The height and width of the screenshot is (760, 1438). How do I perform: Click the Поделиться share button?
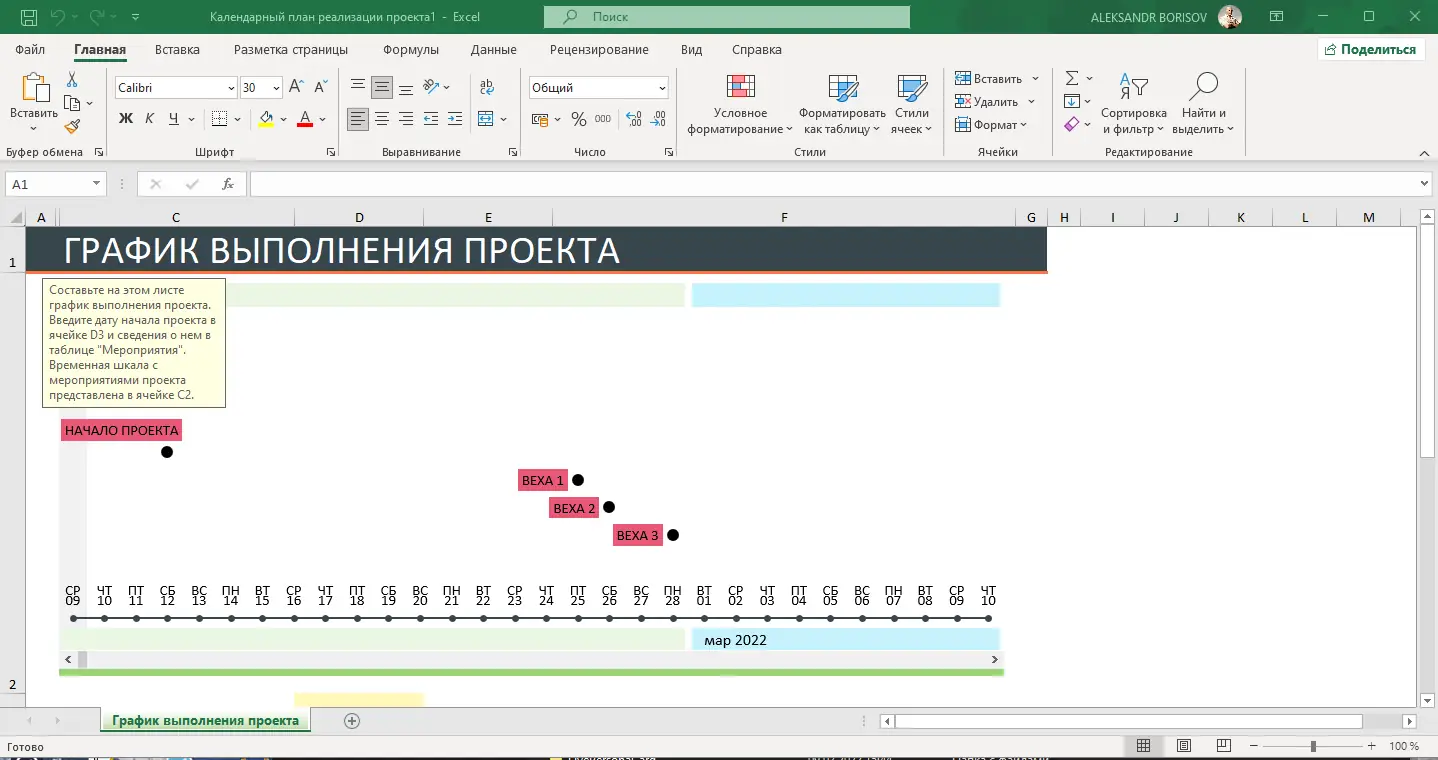click(1371, 49)
